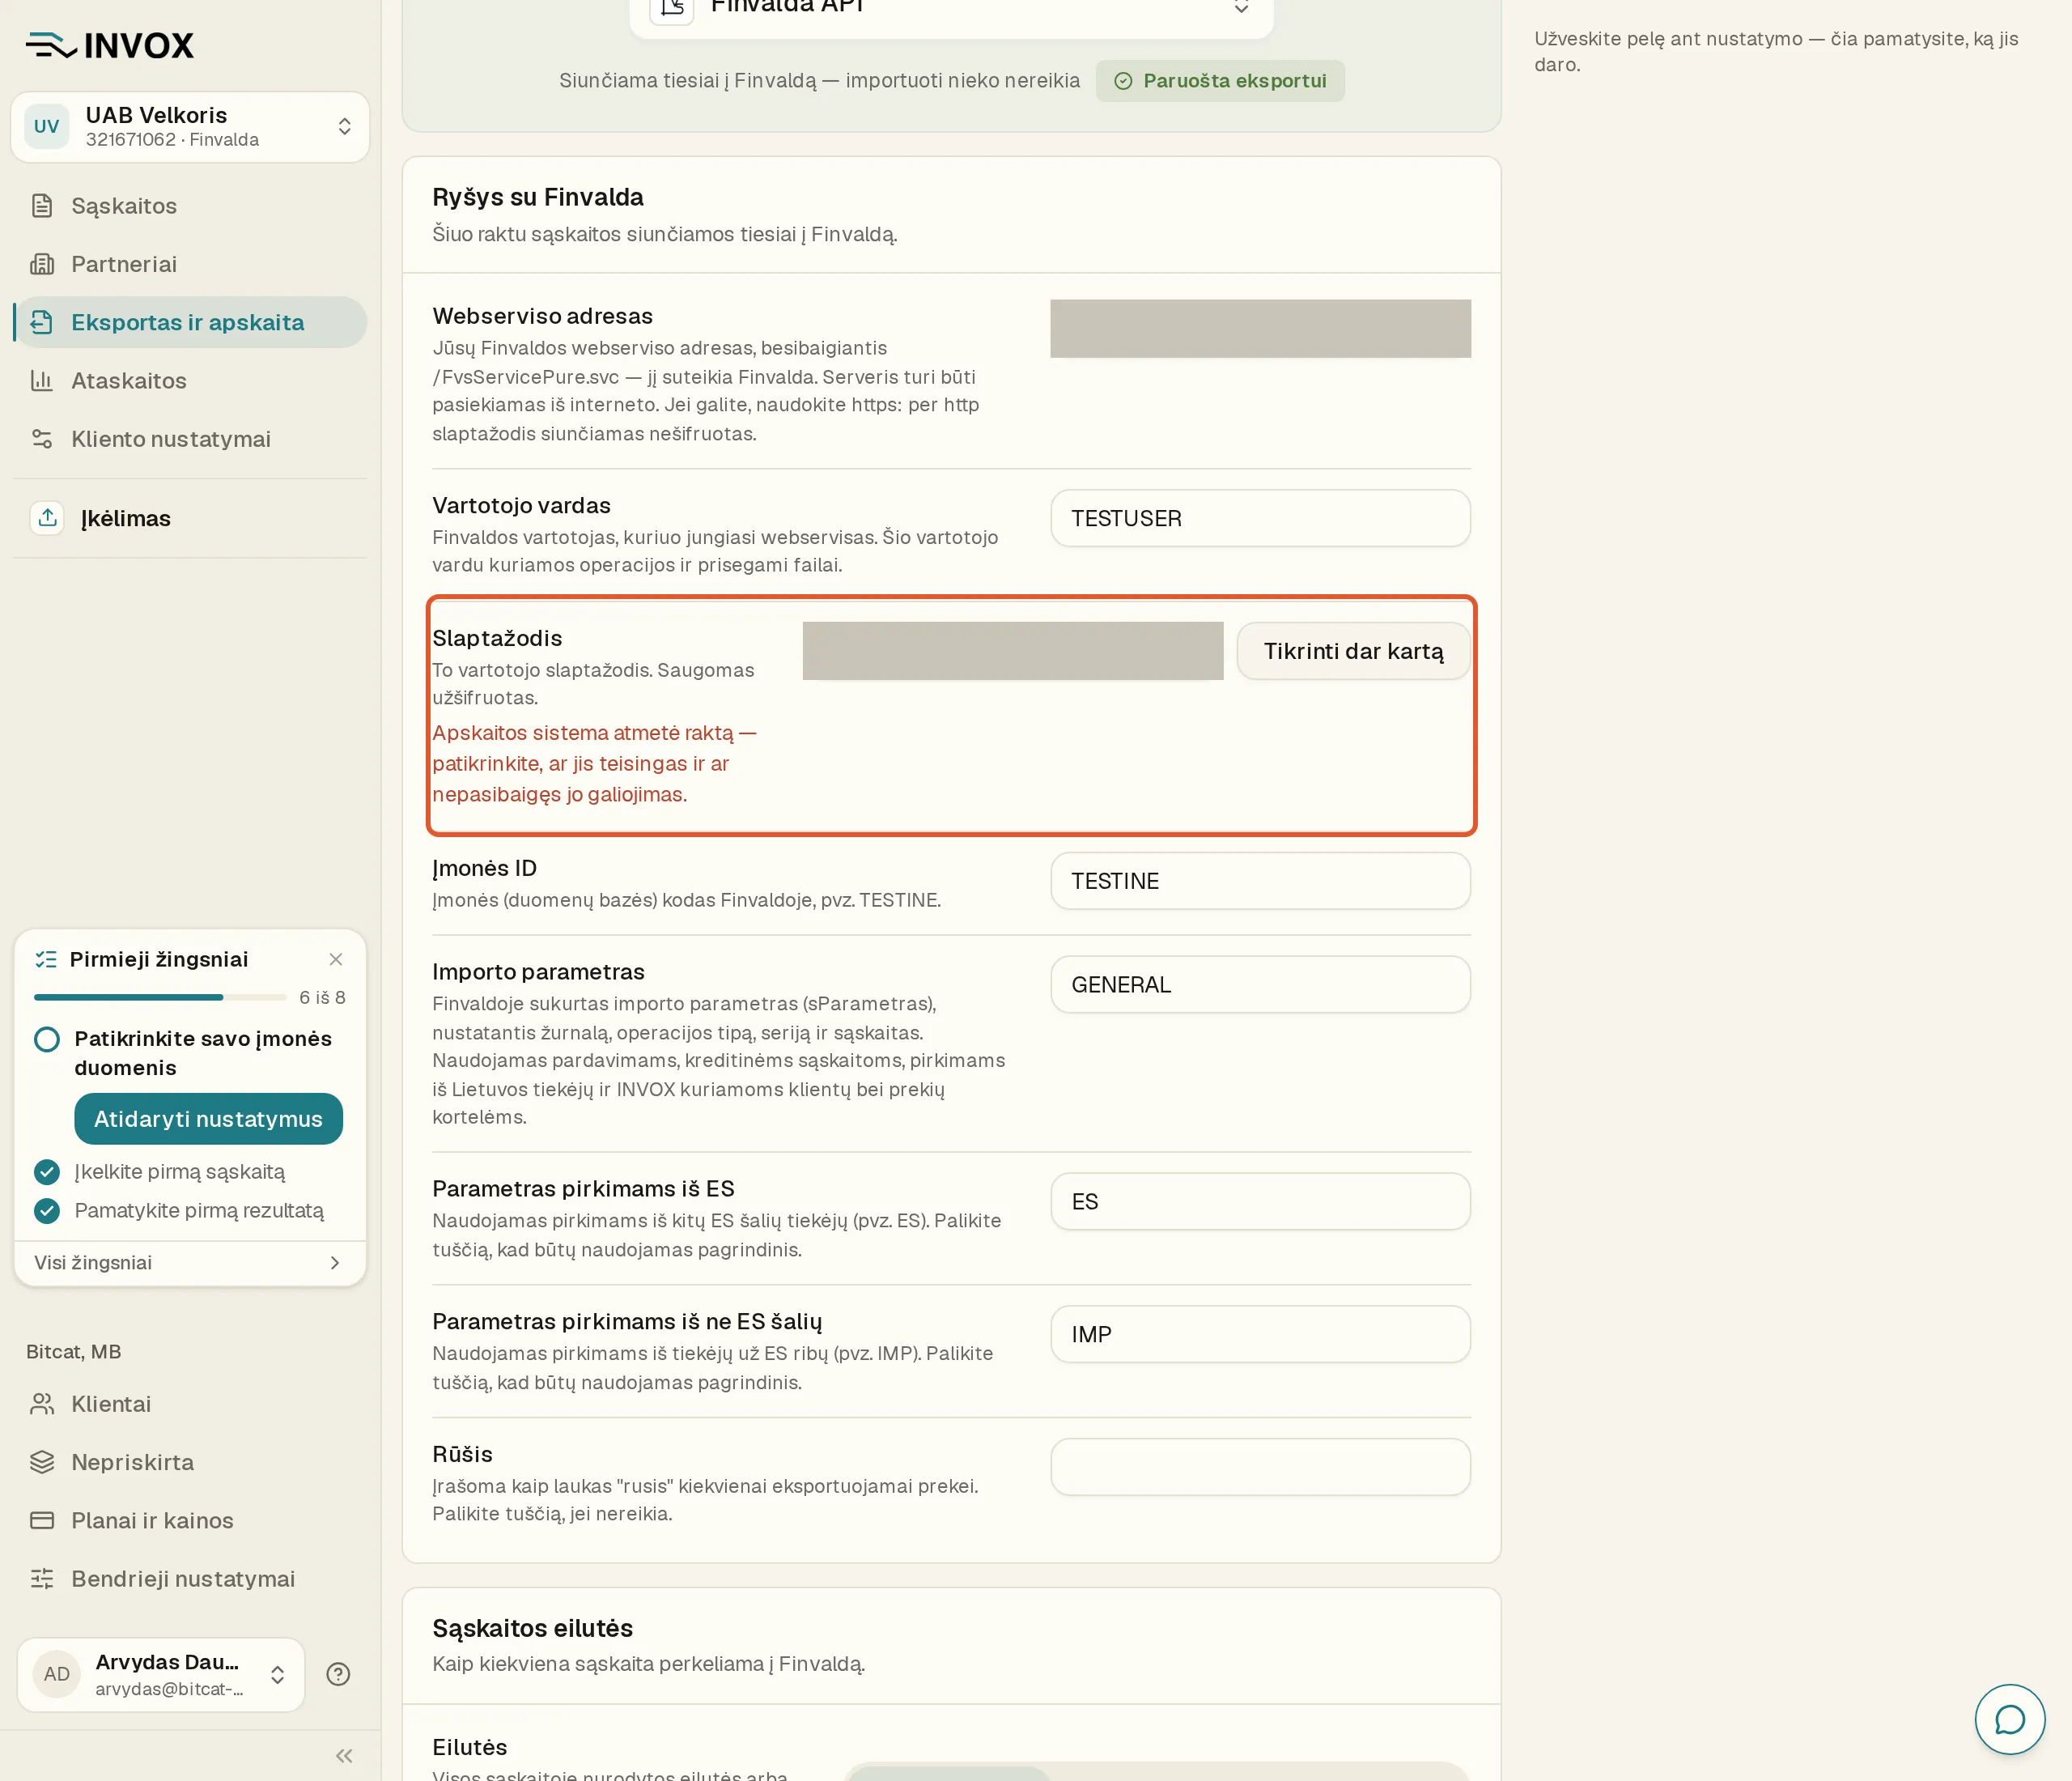The image size is (2072, 1781).
Task: Close the Pirmieji žingsniai panel
Action: (x=336, y=960)
